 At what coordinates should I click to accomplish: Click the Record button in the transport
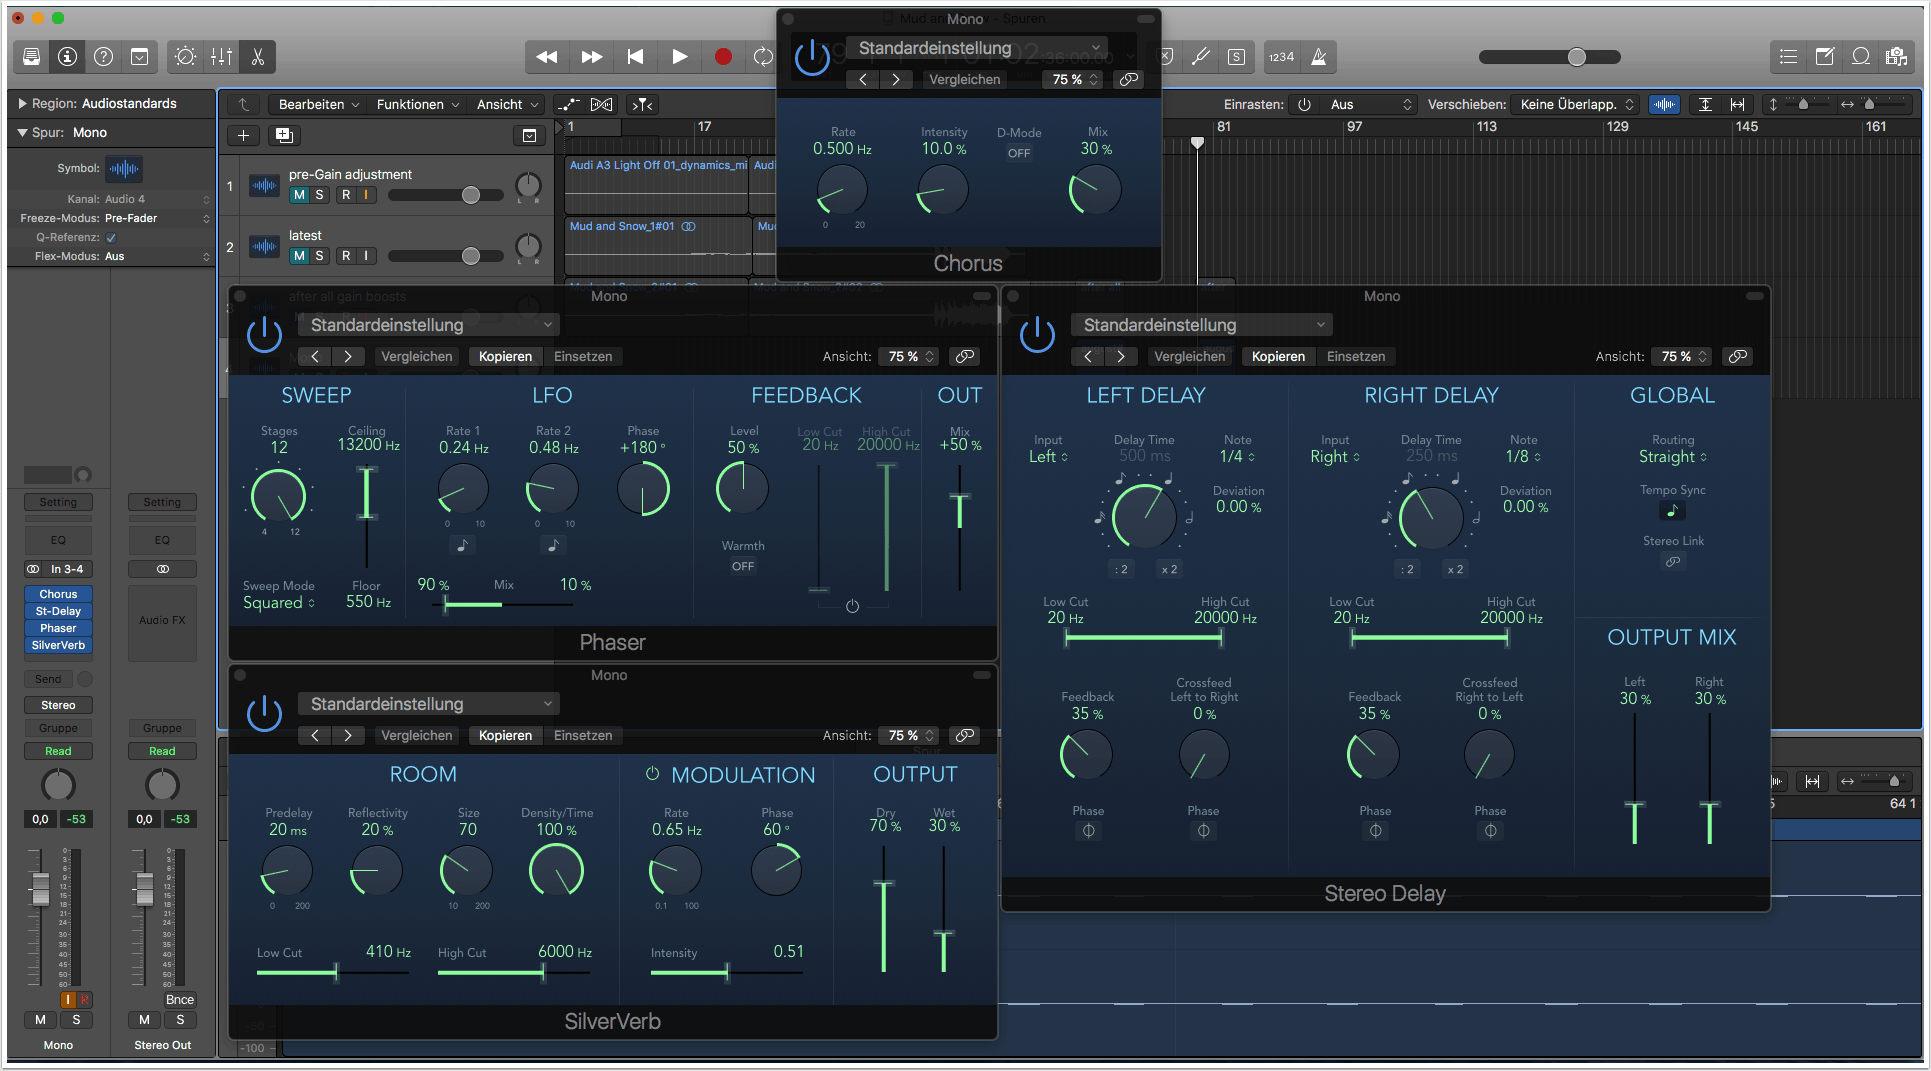click(723, 57)
